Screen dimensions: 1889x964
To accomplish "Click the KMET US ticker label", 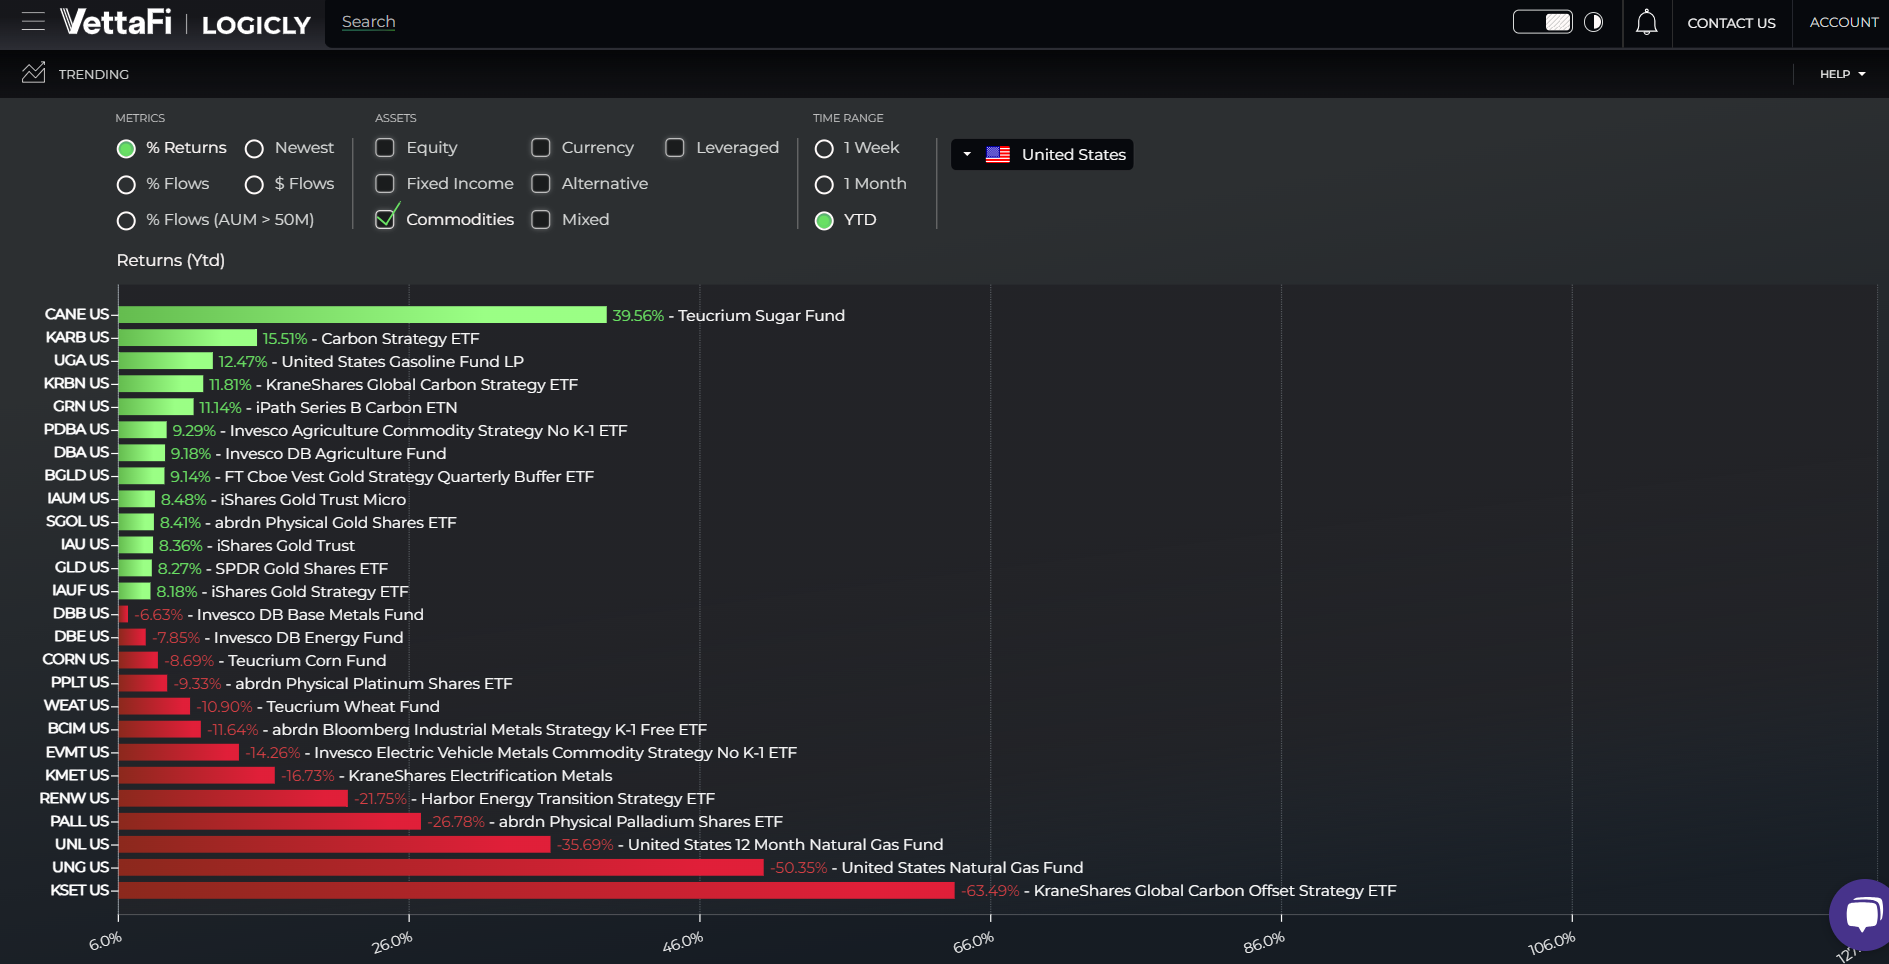I will pyautogui.click(x=77, y=775).
